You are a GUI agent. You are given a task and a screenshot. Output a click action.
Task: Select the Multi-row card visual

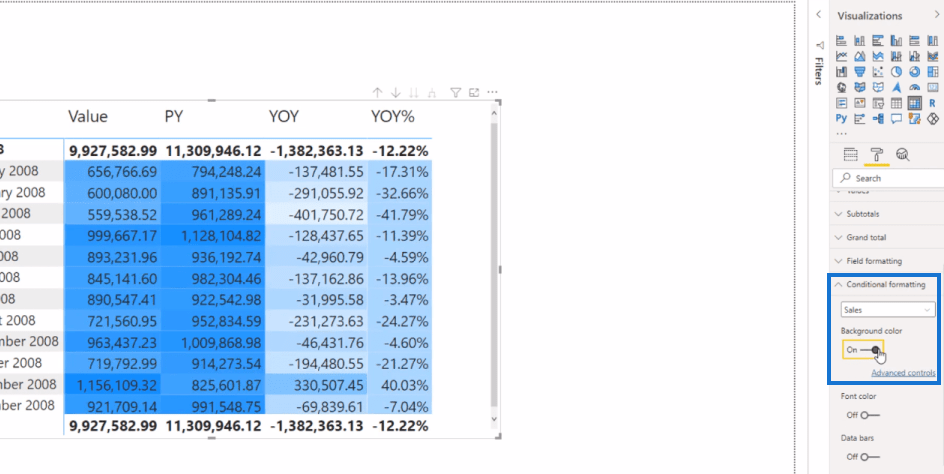pos(842,104)
